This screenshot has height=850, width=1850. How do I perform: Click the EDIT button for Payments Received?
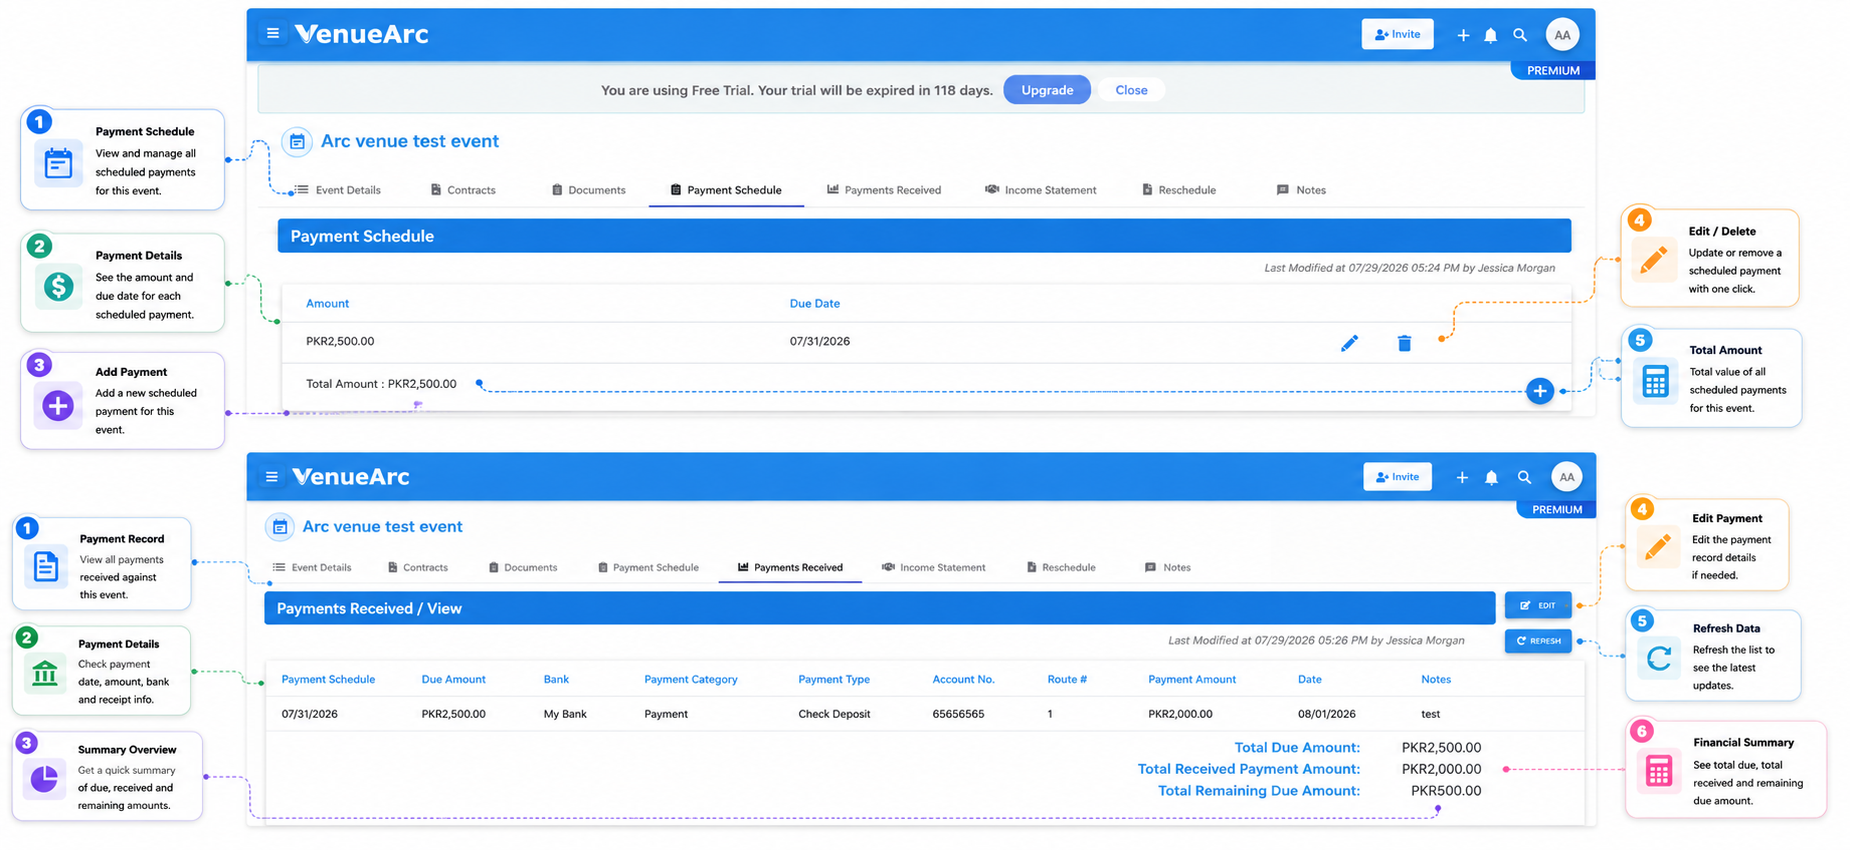pos(1538,605)
